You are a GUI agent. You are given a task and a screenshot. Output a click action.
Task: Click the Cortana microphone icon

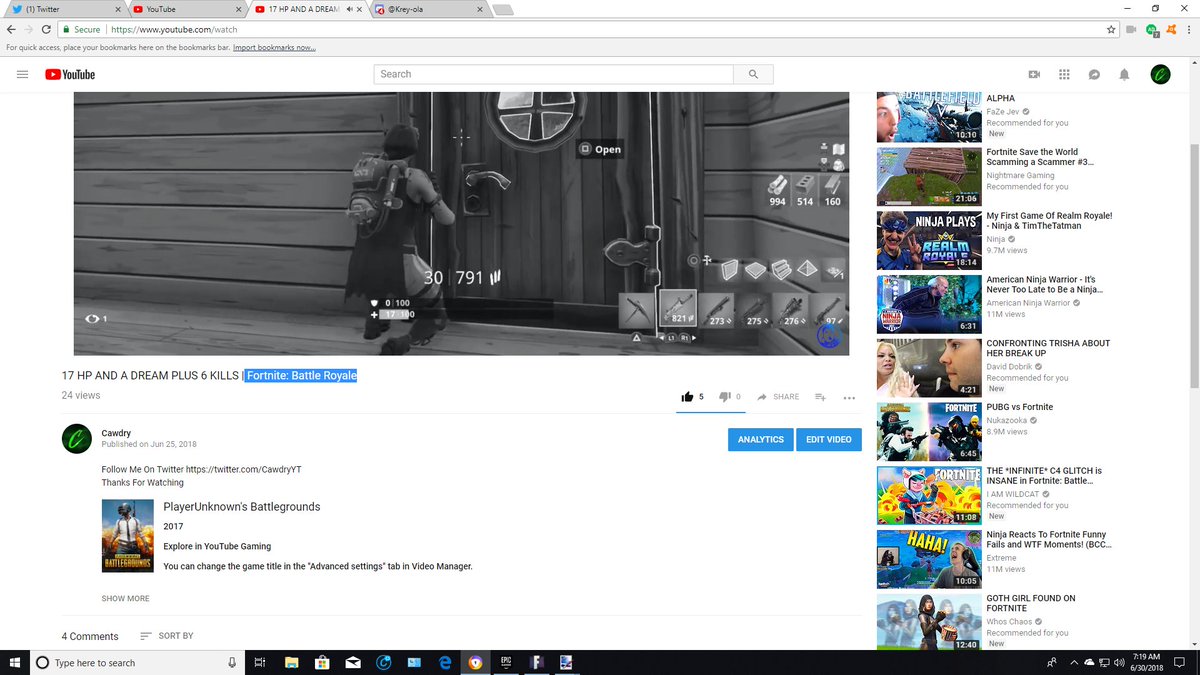(232, 662)
